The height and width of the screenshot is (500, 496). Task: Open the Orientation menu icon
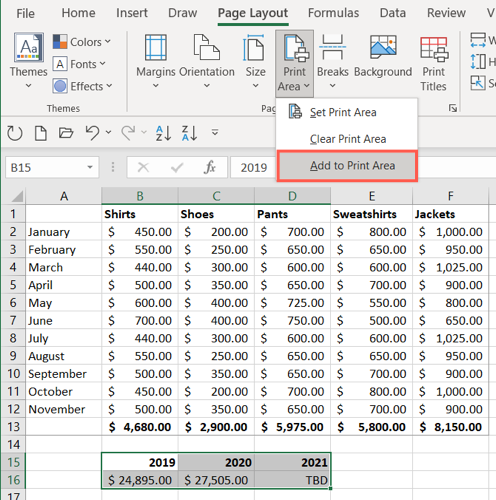[x=207, y=62]
